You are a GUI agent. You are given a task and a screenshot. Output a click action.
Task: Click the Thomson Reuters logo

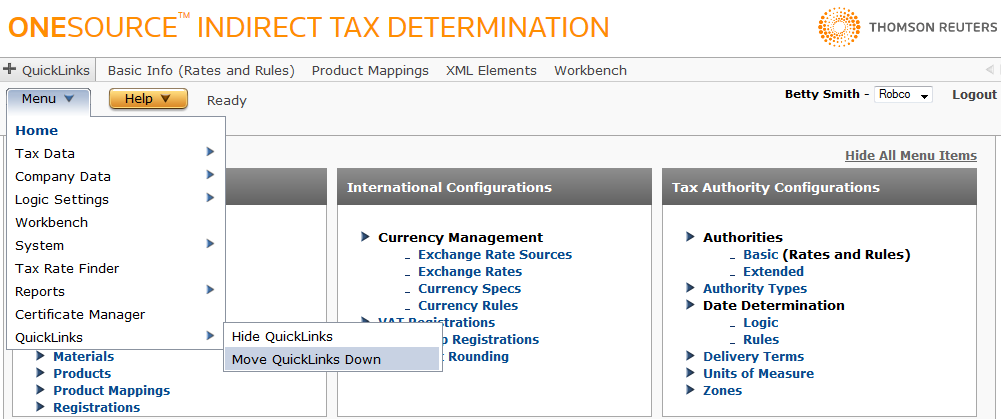[x=906, y=28]
